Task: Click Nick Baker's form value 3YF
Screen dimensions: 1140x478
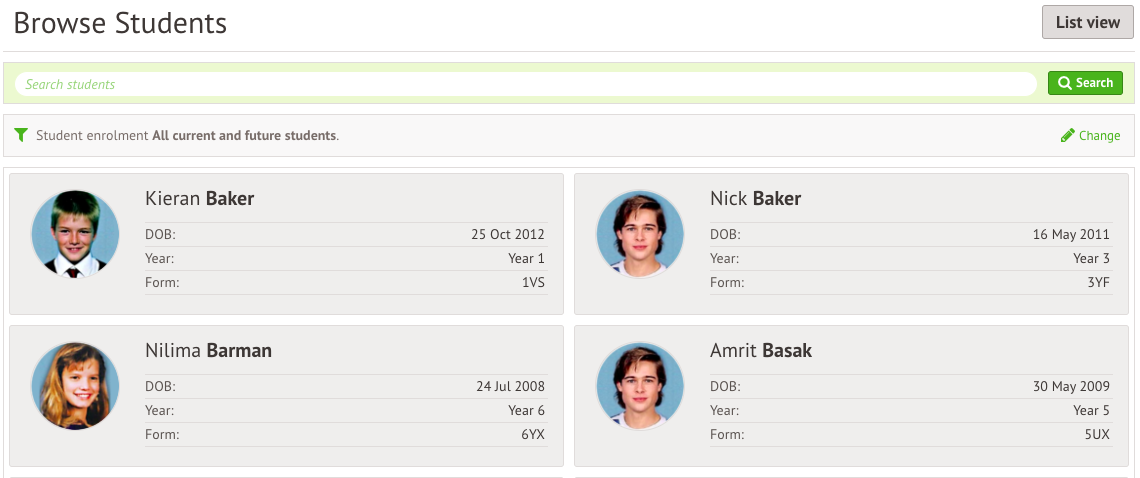Action: pyautogui.click(x=1098, y=283)
